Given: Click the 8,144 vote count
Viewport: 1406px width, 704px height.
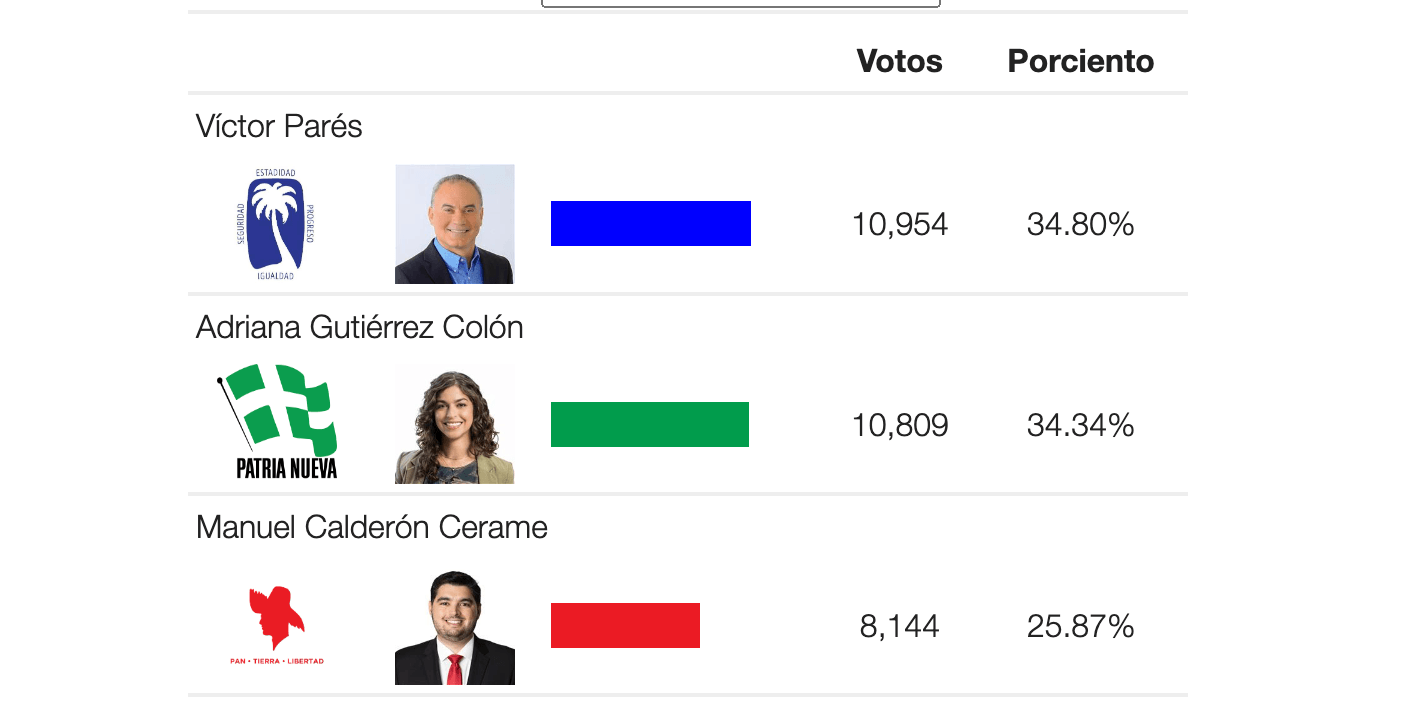Looking at the screenshot, I should click(x=899, y=626).
